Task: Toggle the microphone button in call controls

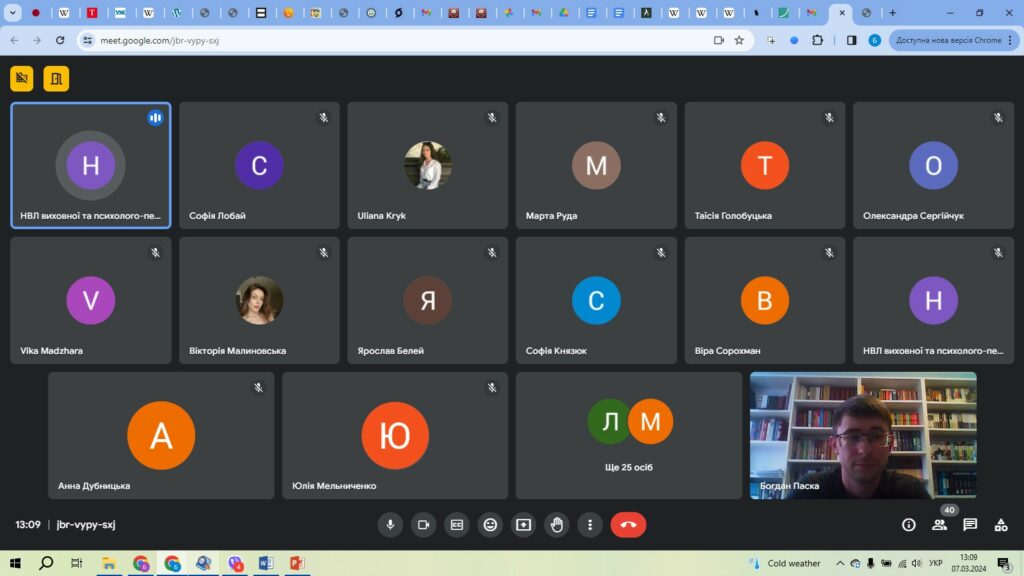Action: coord(390,525)
